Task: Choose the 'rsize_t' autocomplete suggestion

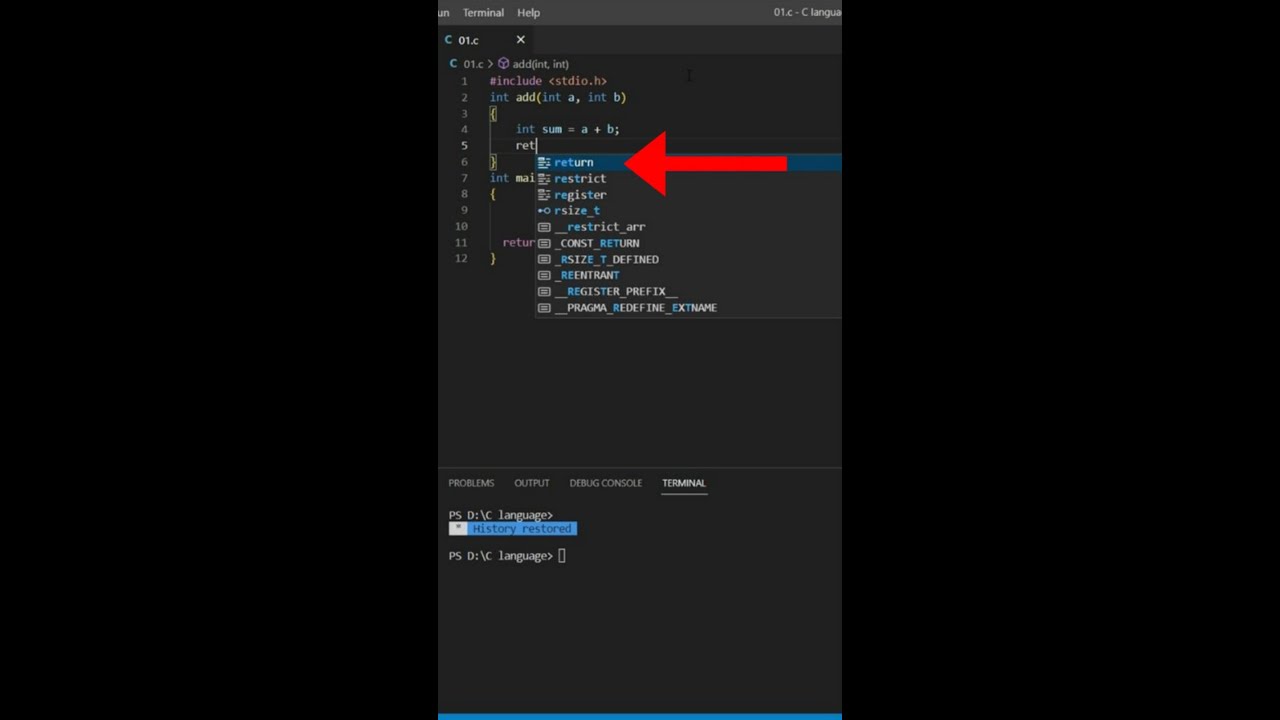Action: point(688,210)
